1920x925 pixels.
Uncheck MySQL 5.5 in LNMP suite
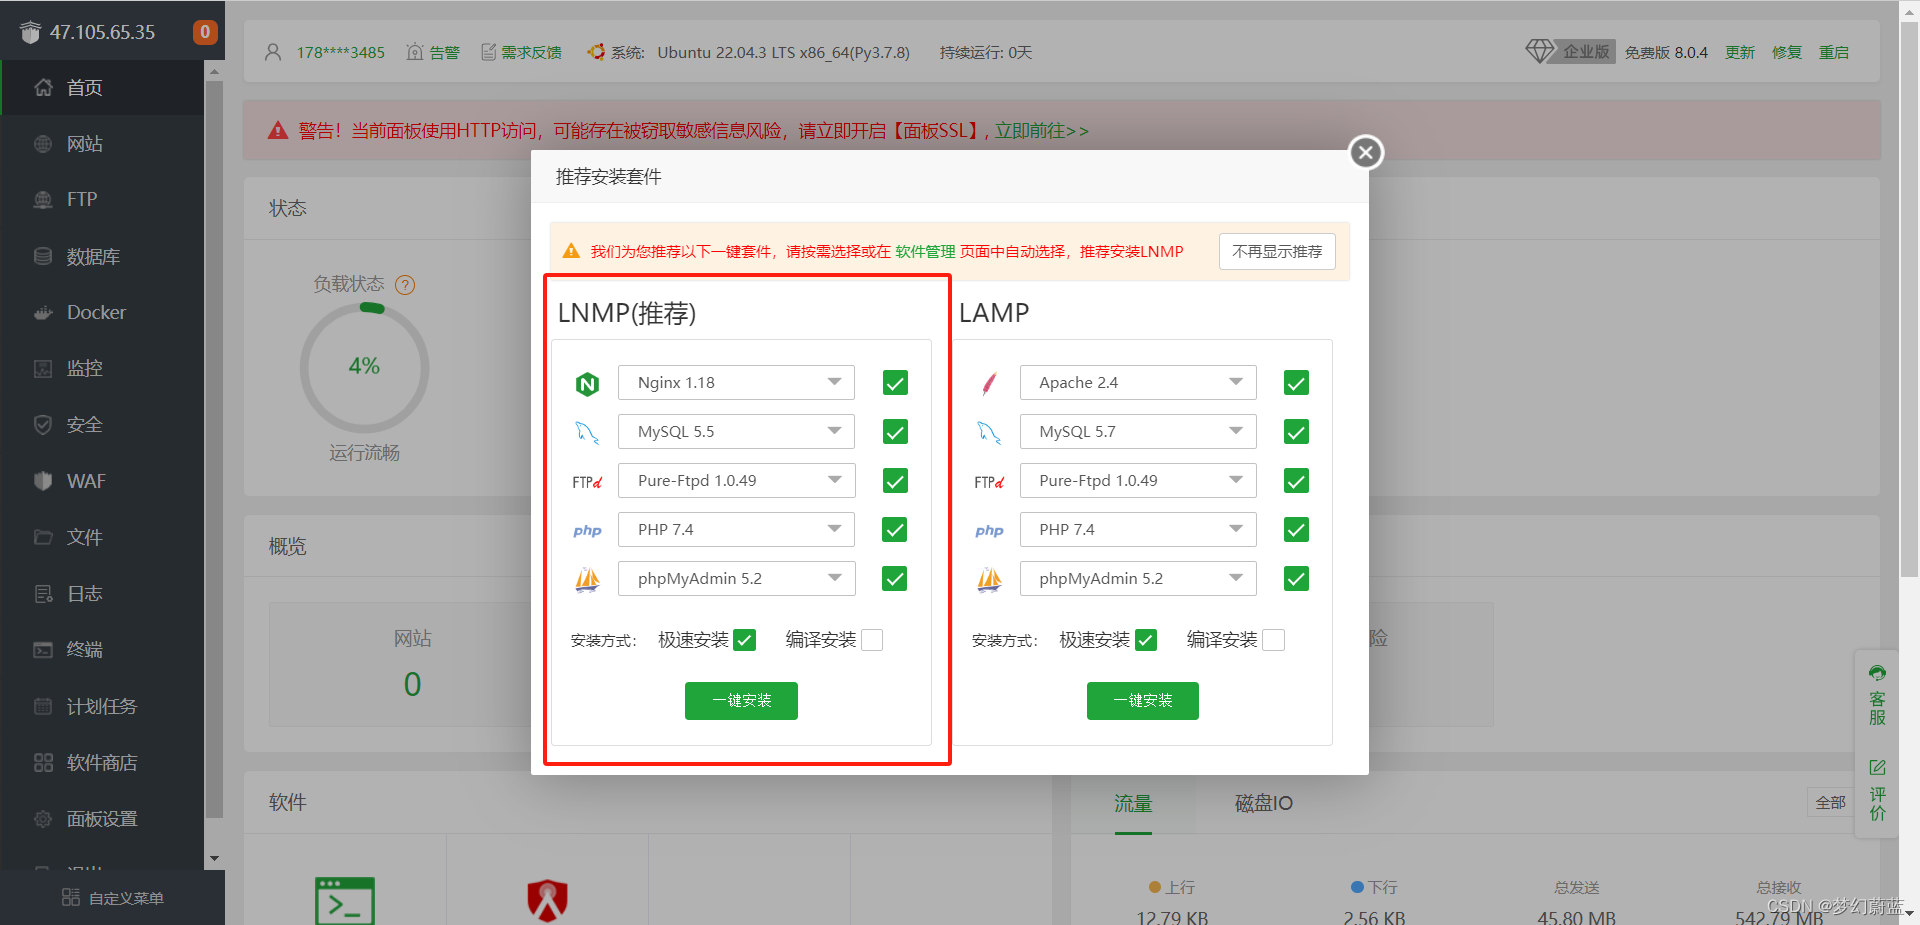pyautogui.click(x=895, y=432)
